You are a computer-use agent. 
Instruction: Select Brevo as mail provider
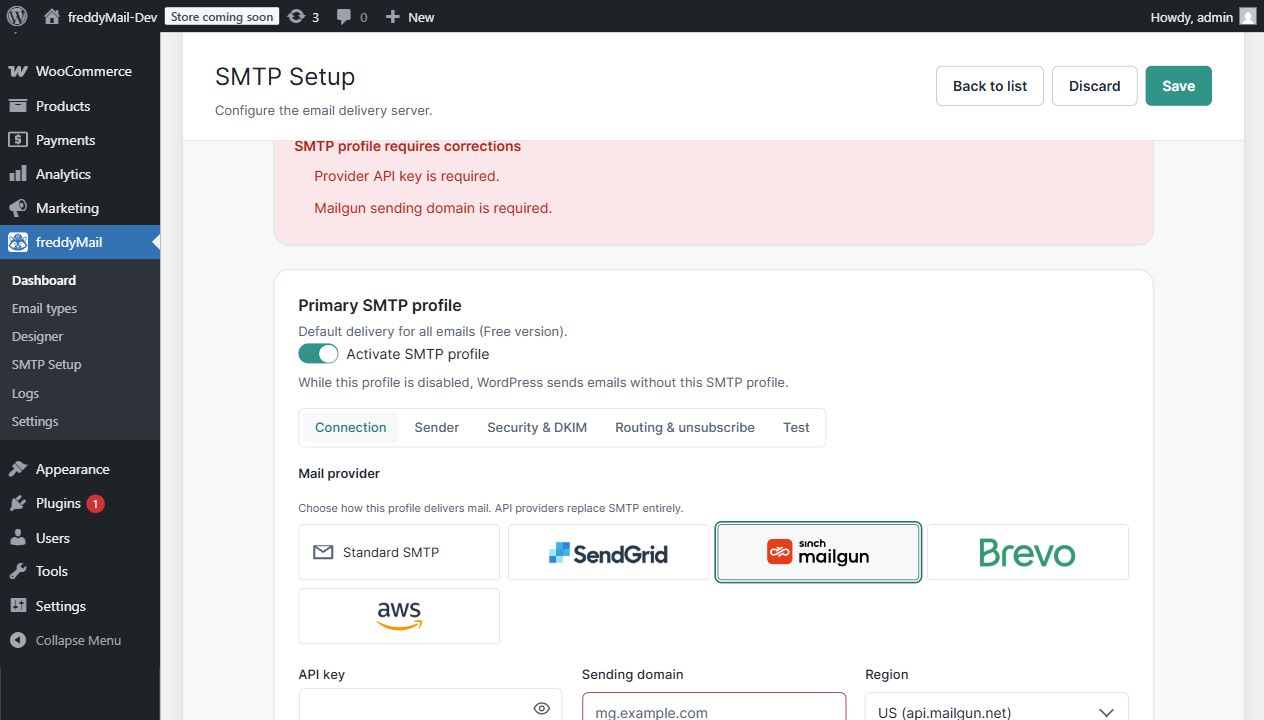click(1028, 552)
